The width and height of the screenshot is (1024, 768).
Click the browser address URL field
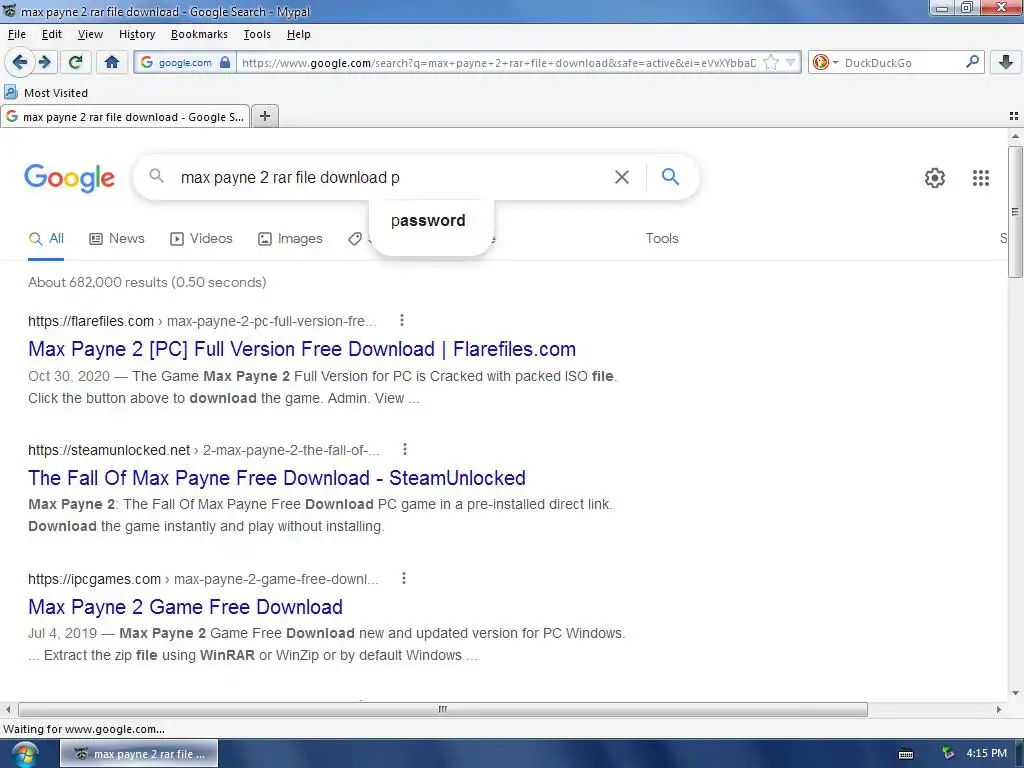pos(498,63)
